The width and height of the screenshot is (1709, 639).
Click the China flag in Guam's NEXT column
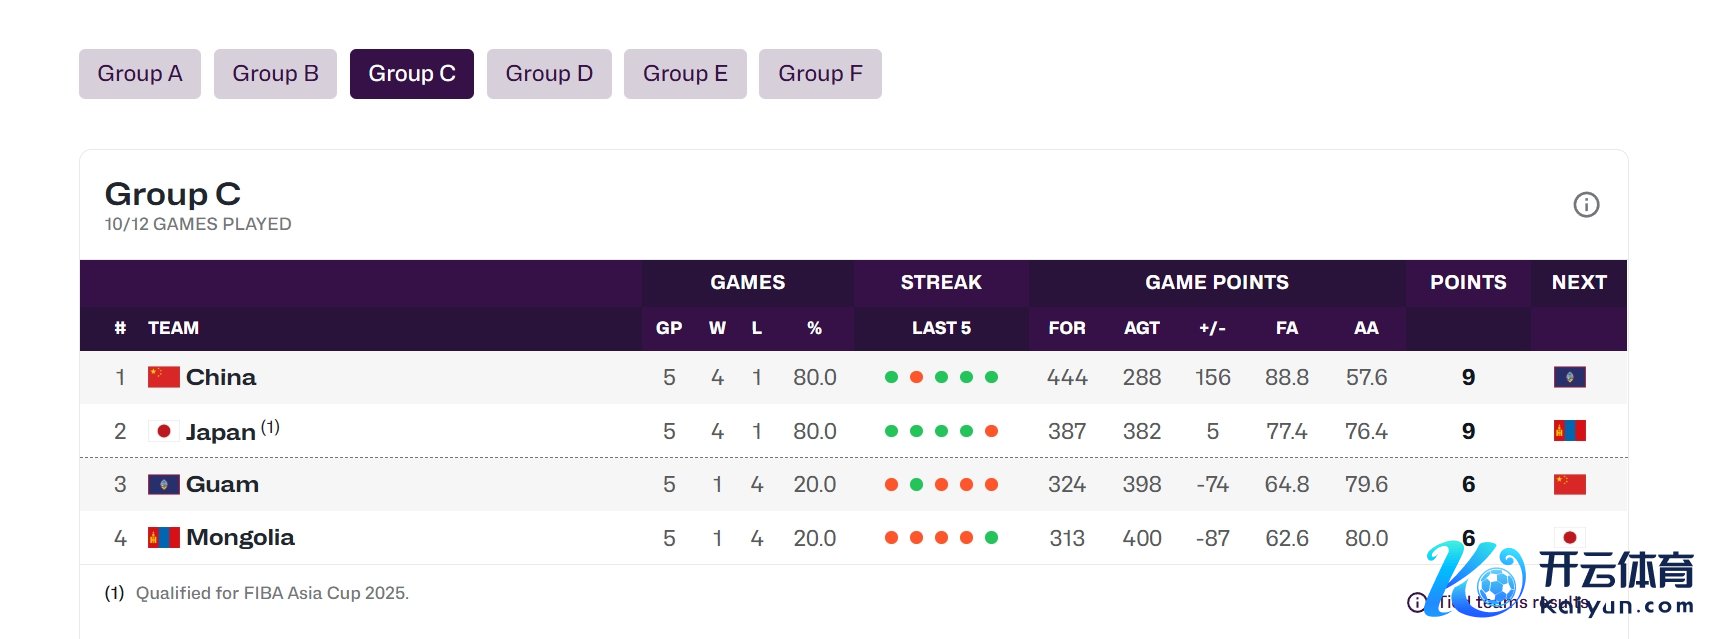pos(1569,485)
